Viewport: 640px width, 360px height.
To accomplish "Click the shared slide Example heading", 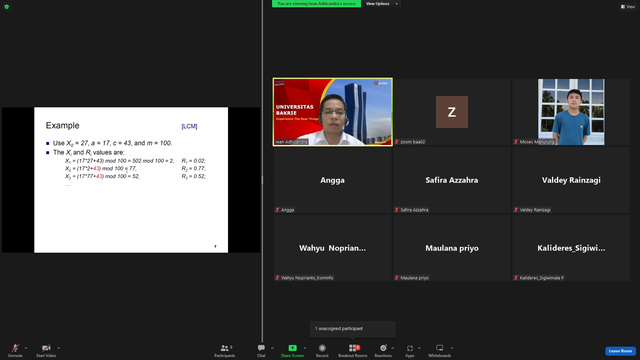I will 62,125.
